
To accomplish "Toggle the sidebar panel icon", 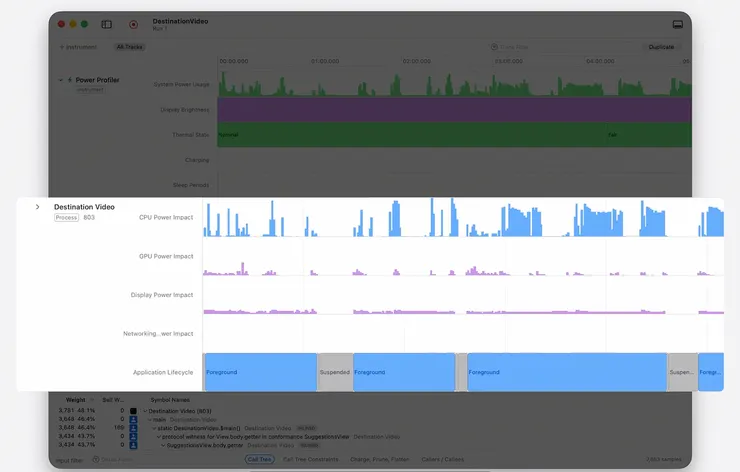I will coord(107,24).
